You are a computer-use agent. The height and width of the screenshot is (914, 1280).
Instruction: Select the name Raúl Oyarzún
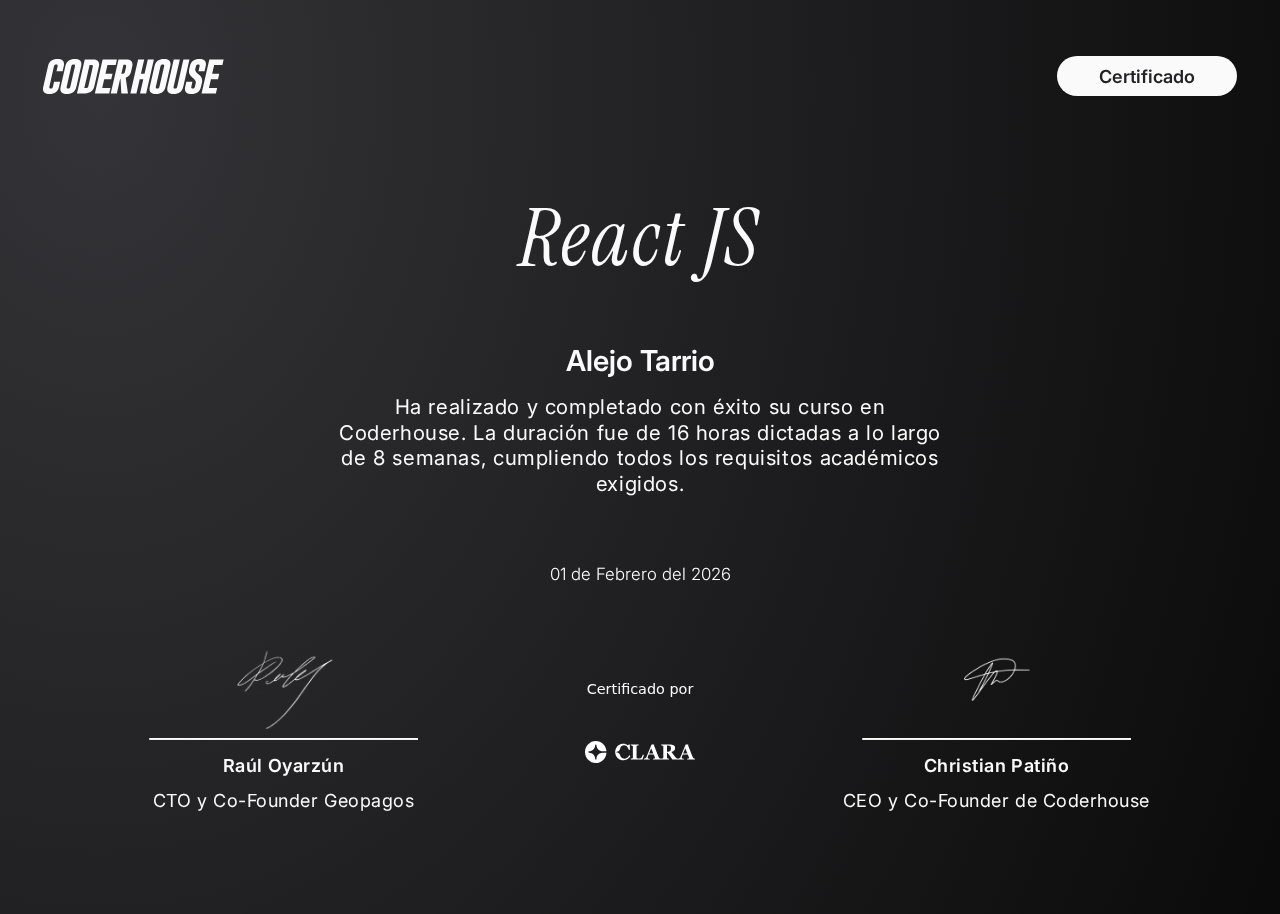[x=283, y=766]
